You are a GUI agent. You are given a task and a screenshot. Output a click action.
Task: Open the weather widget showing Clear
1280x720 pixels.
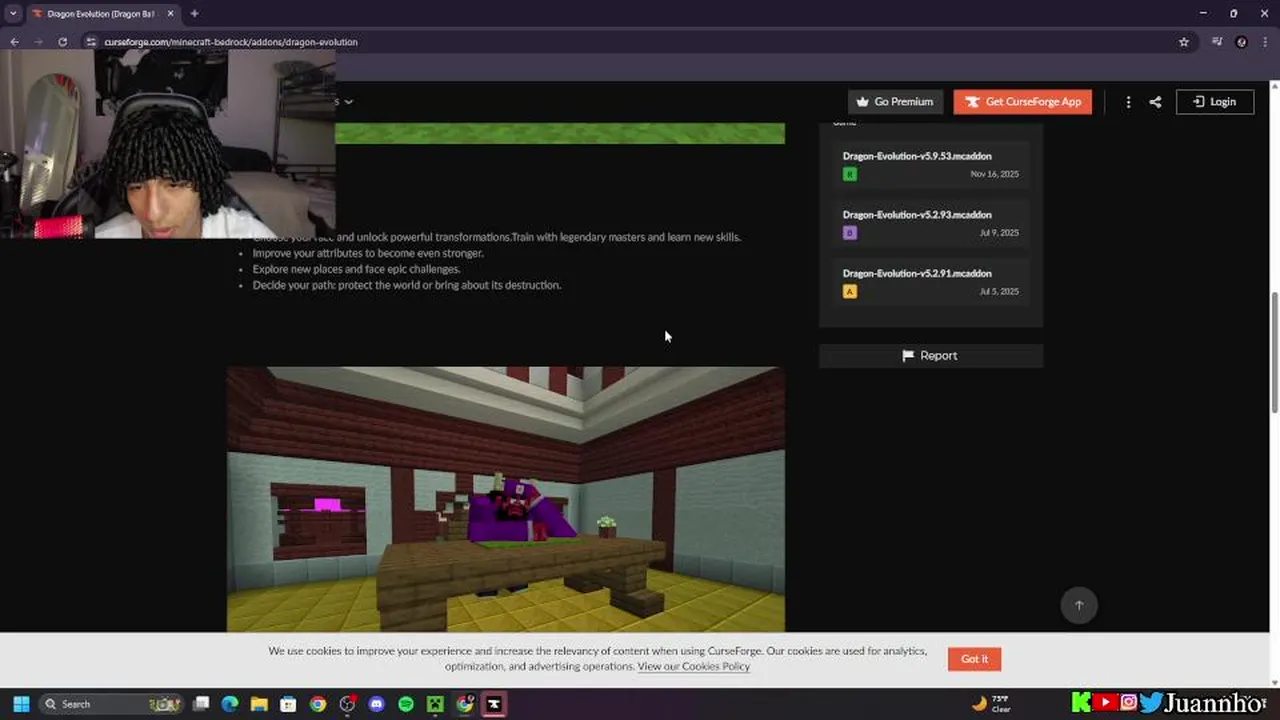point(991,704)
